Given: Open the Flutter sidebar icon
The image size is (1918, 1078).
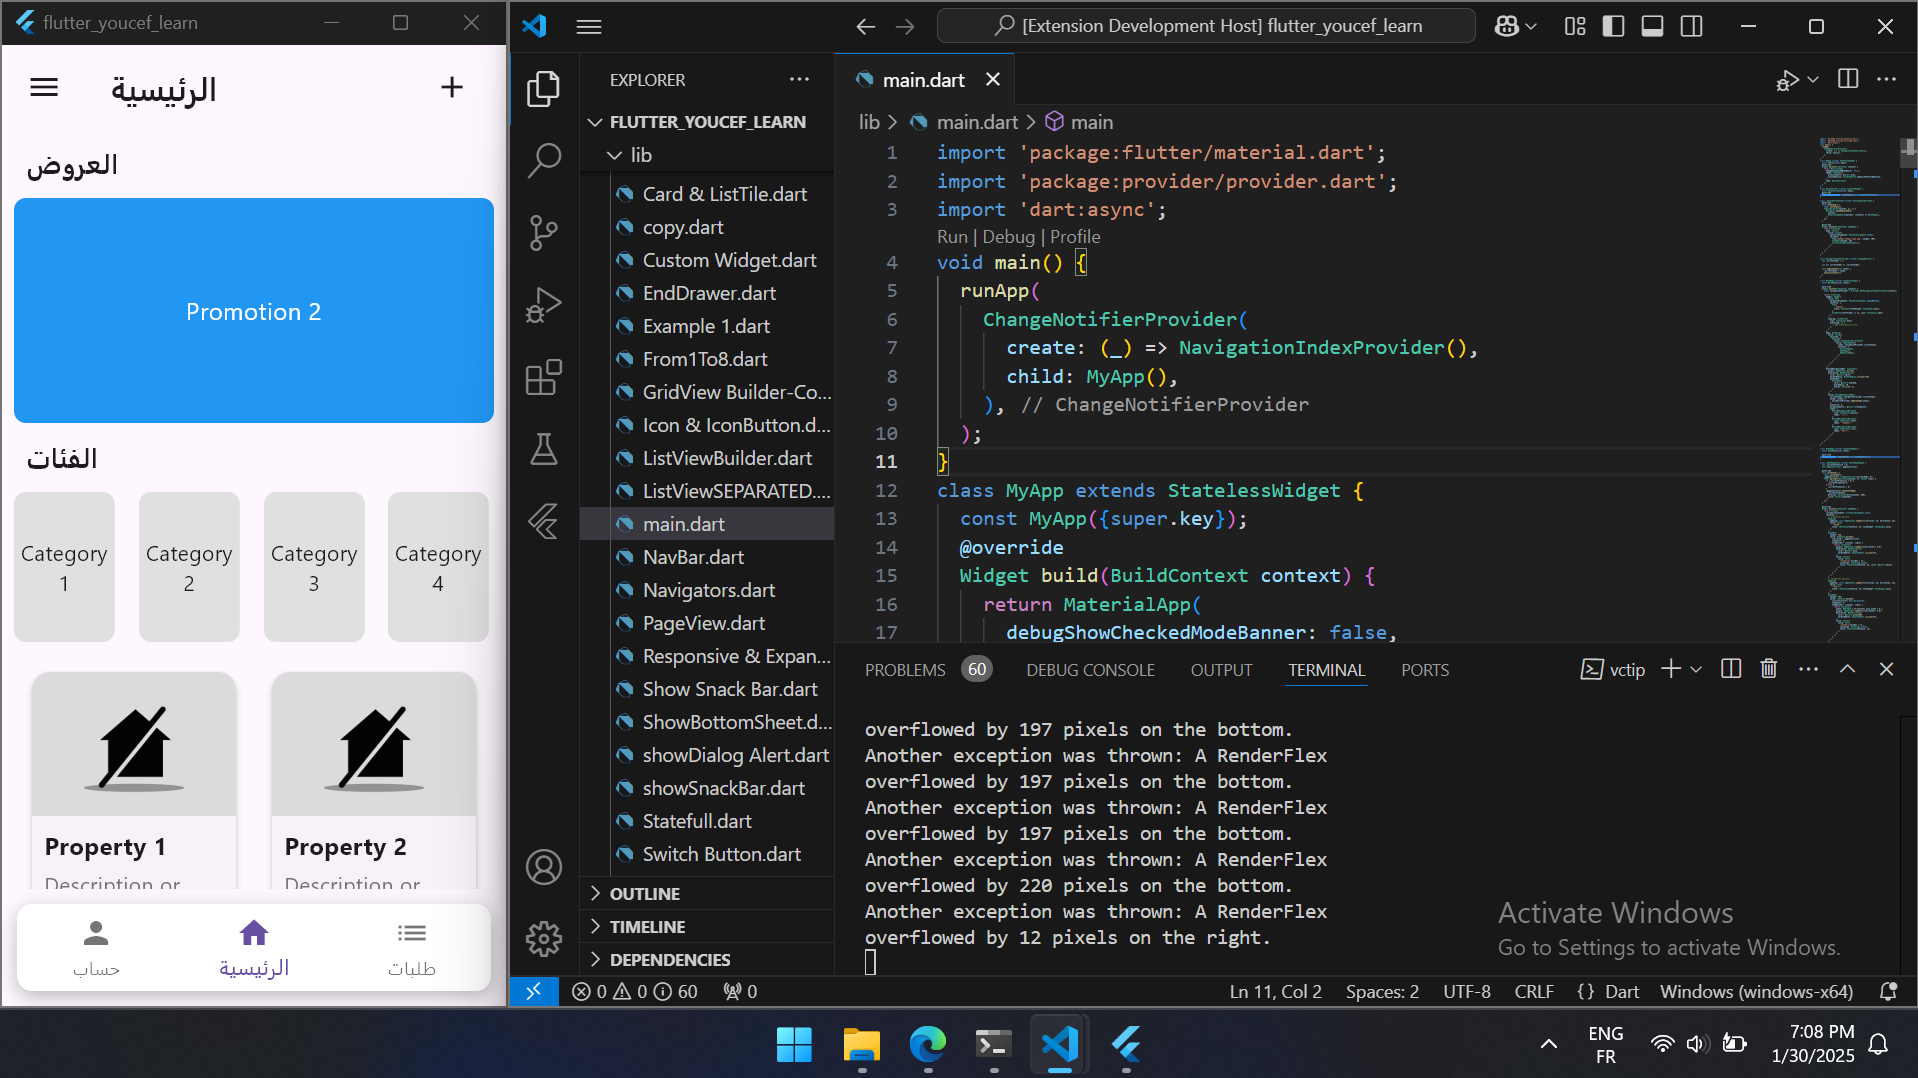Looking at the screenshot, I should click(543, 521).
